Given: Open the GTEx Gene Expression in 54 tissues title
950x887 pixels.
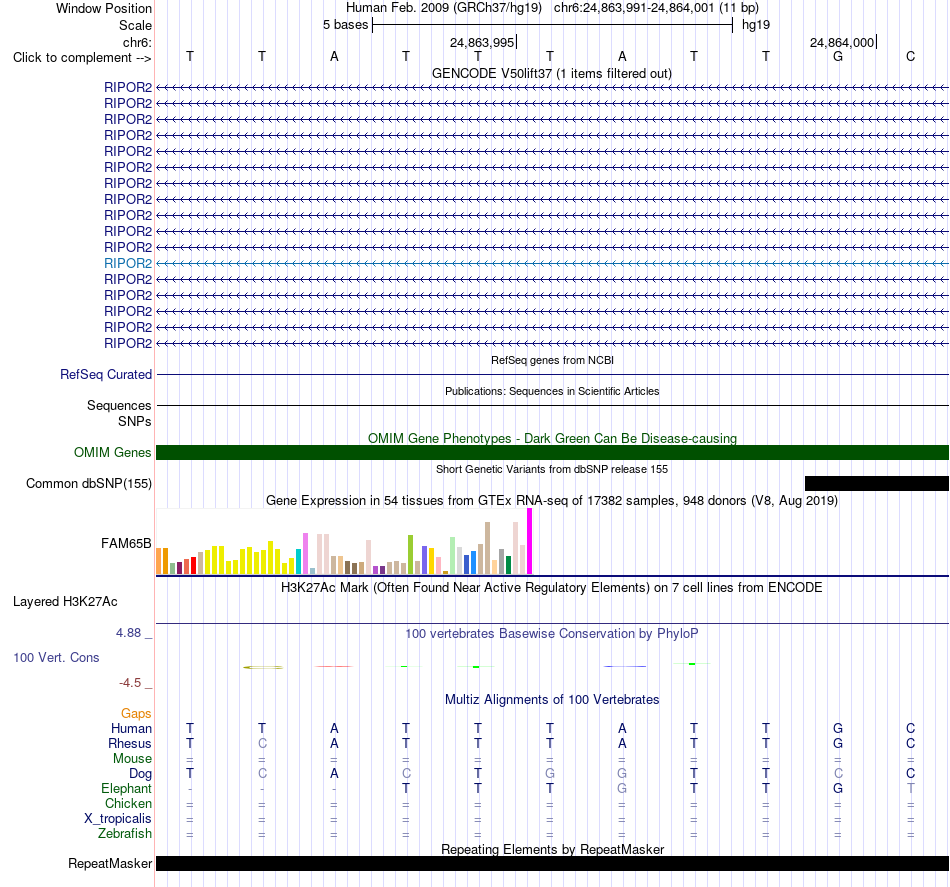Looking at the screenshot, I should point(552,500).
